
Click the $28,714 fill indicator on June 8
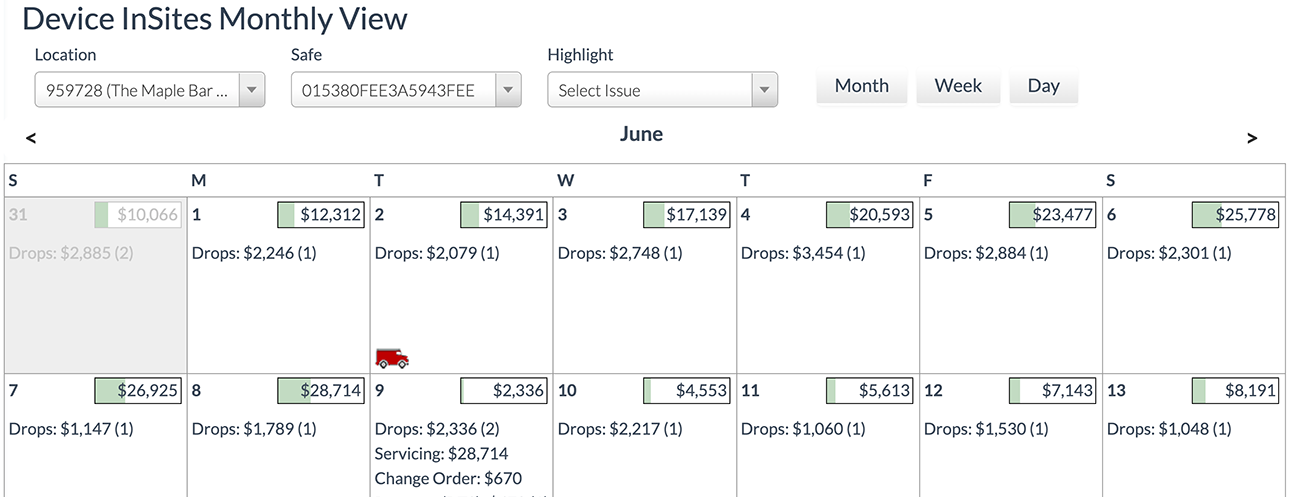321,391
